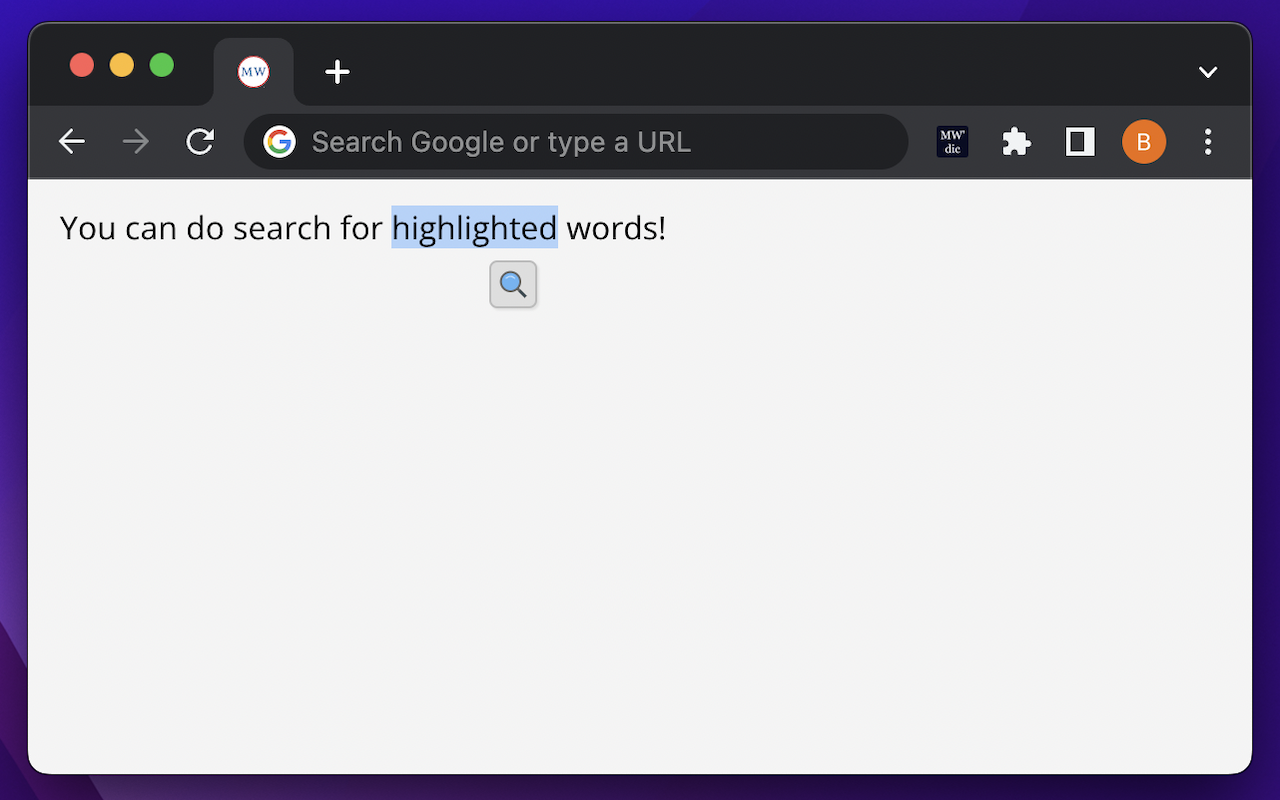1280x800 pixels.
Task: Select the Merriam-Webster tab
Action: point(254,72)
